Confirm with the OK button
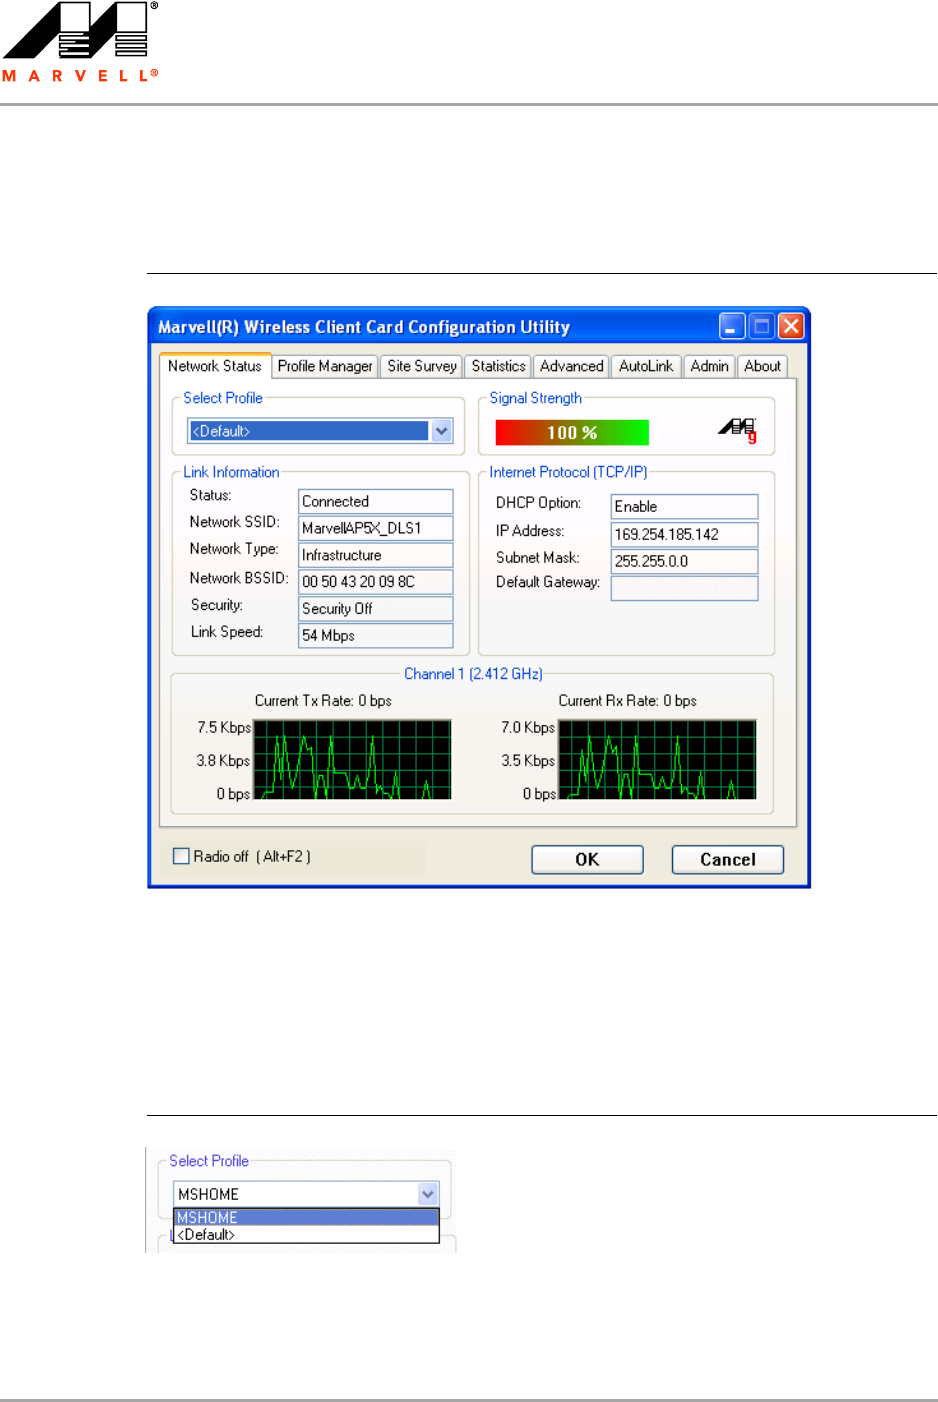 587,859
